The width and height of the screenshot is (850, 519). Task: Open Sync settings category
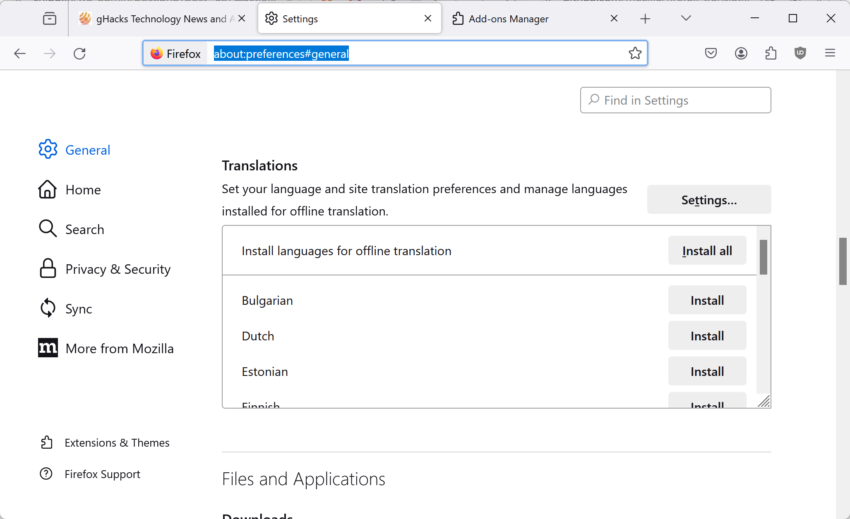pos(65,309)
